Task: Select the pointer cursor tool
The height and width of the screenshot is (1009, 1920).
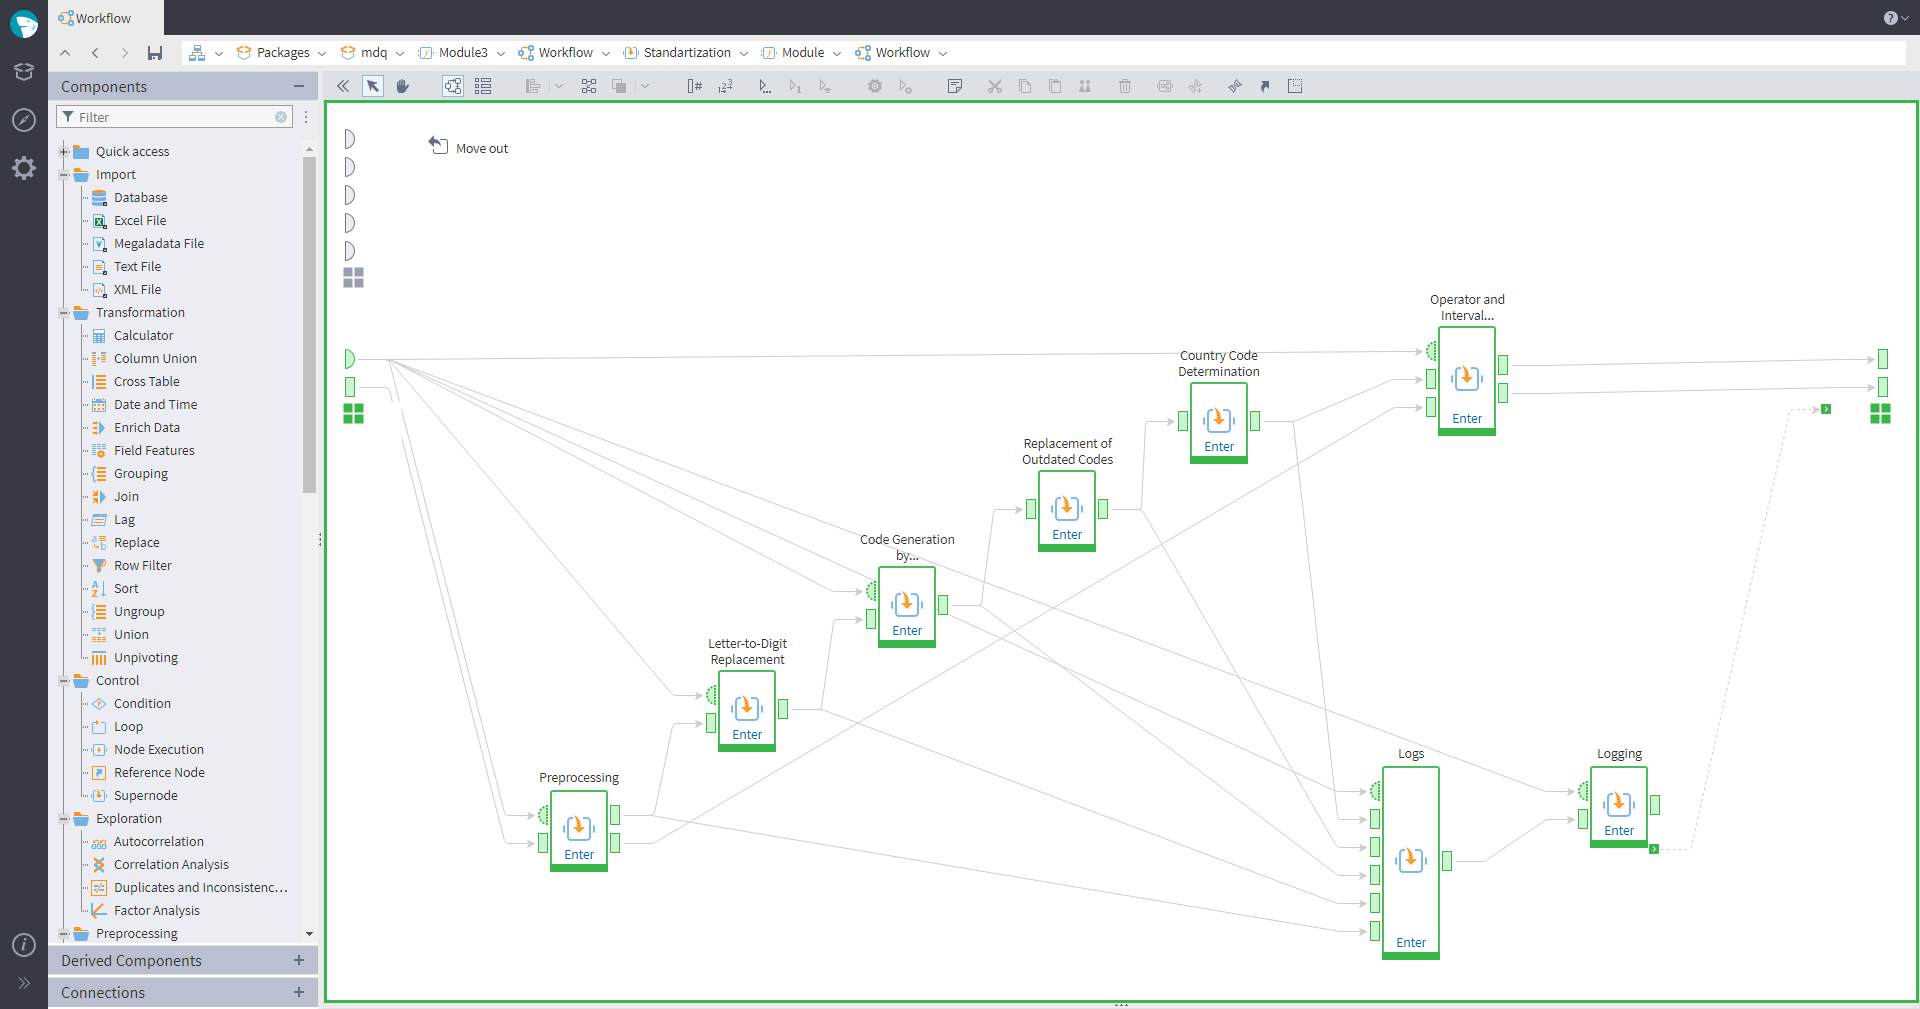Action: 372,86
